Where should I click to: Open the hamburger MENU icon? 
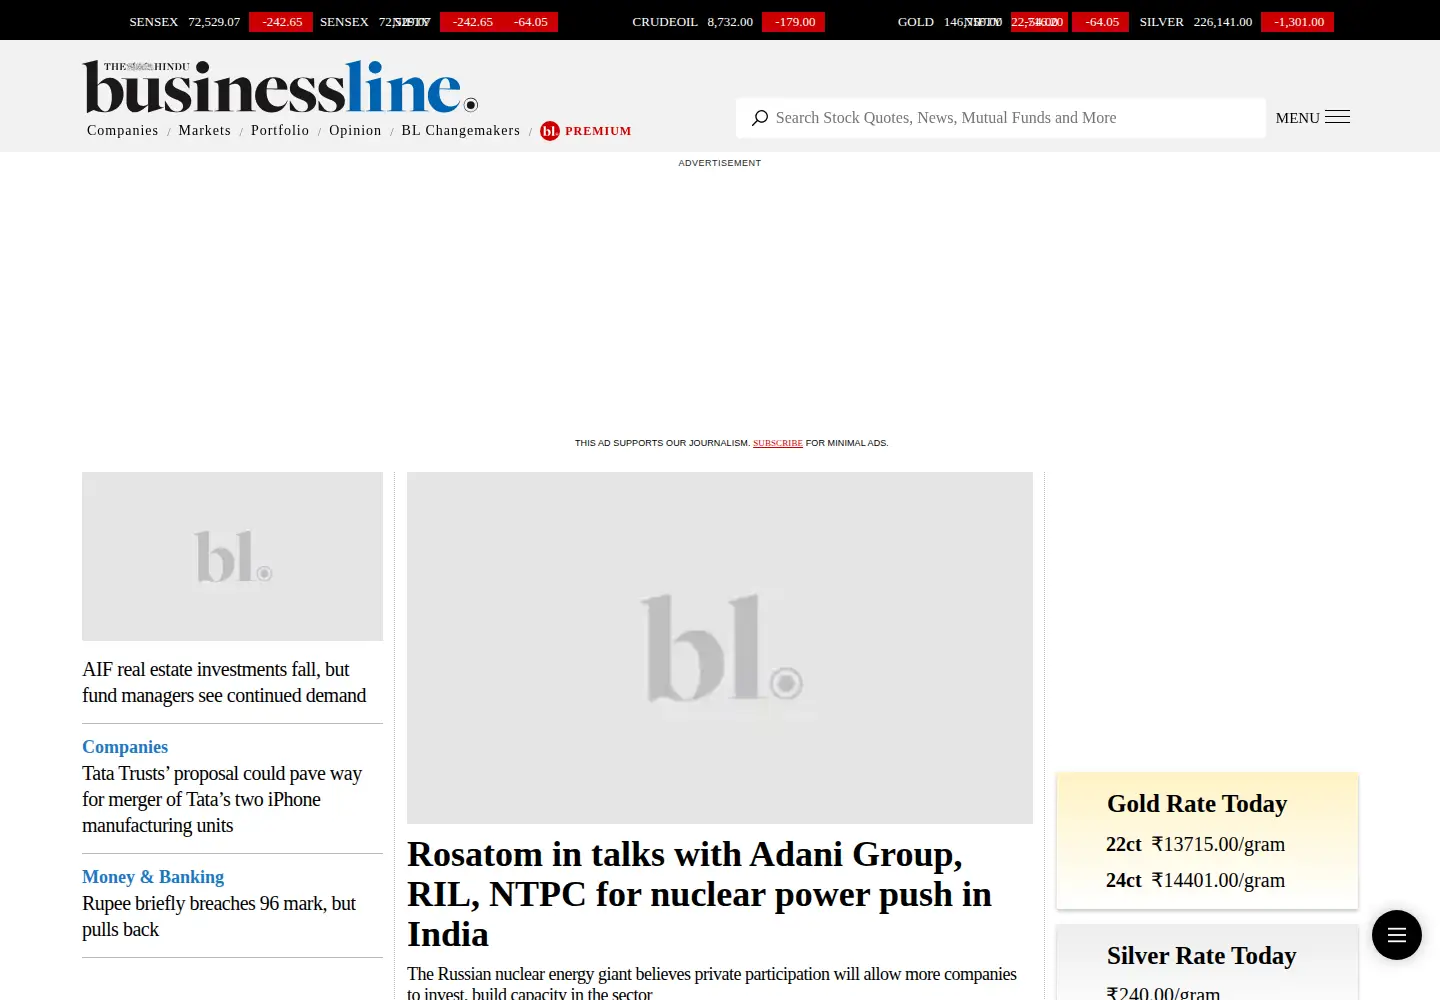1337,117
